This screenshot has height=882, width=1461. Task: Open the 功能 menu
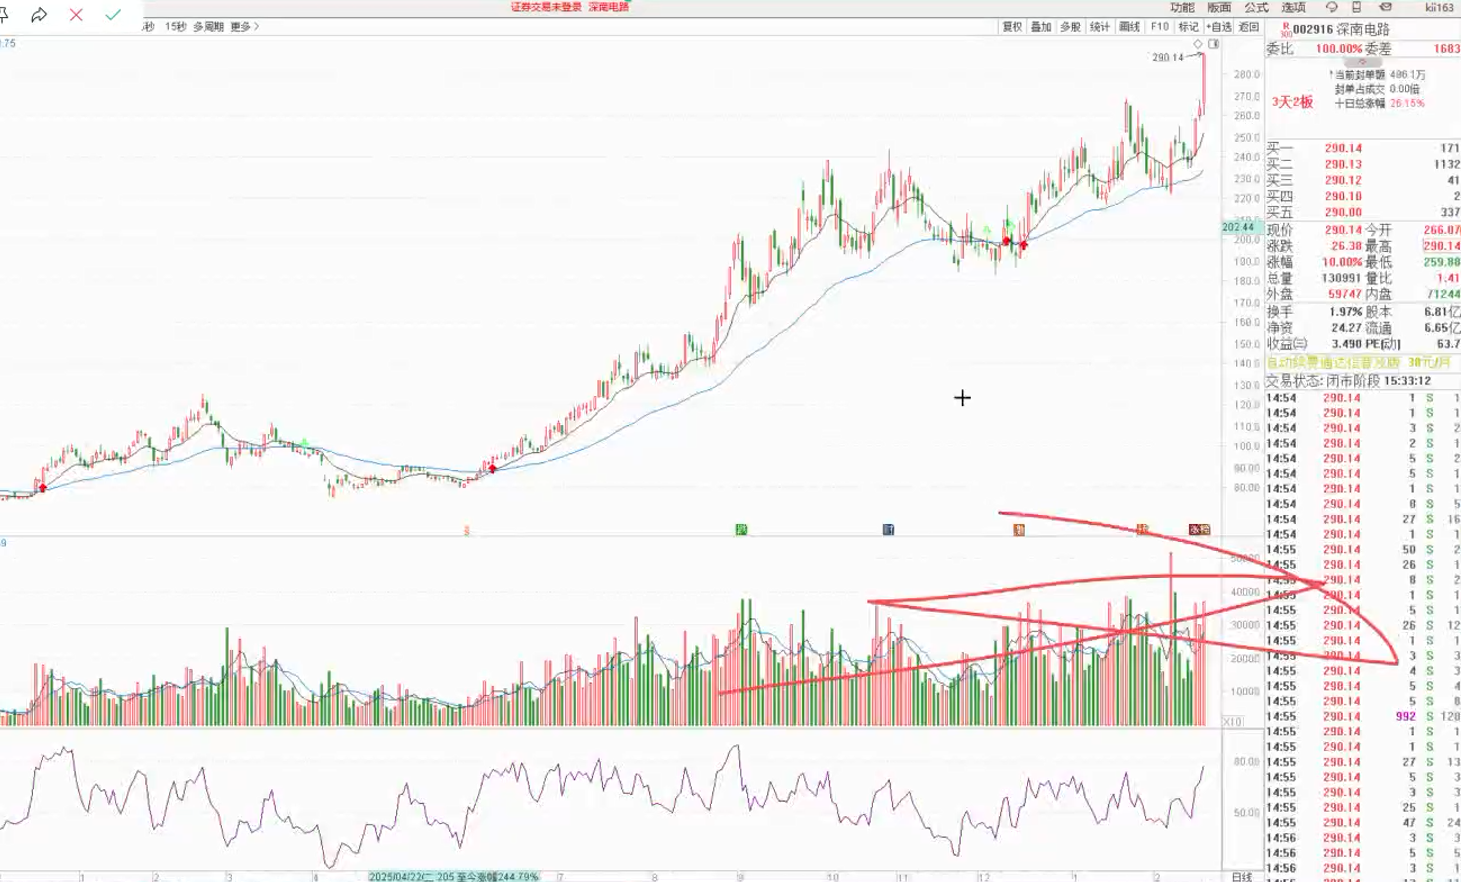[1182, 7]
